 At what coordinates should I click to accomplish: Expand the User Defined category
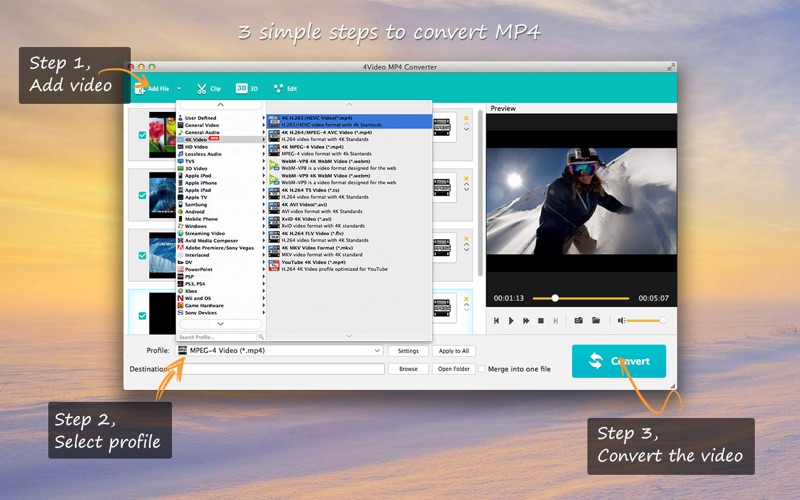[x=221, y=118]
